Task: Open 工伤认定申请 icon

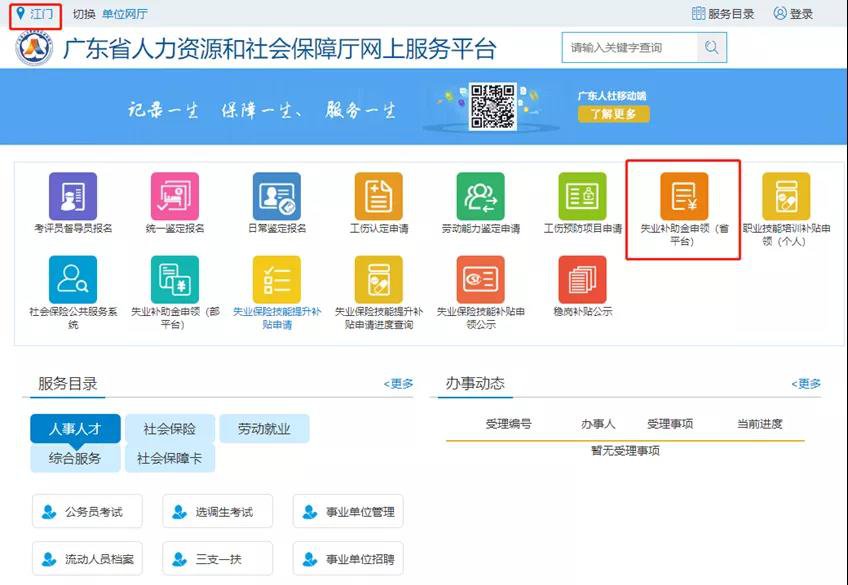Action: tap(379, 197)
